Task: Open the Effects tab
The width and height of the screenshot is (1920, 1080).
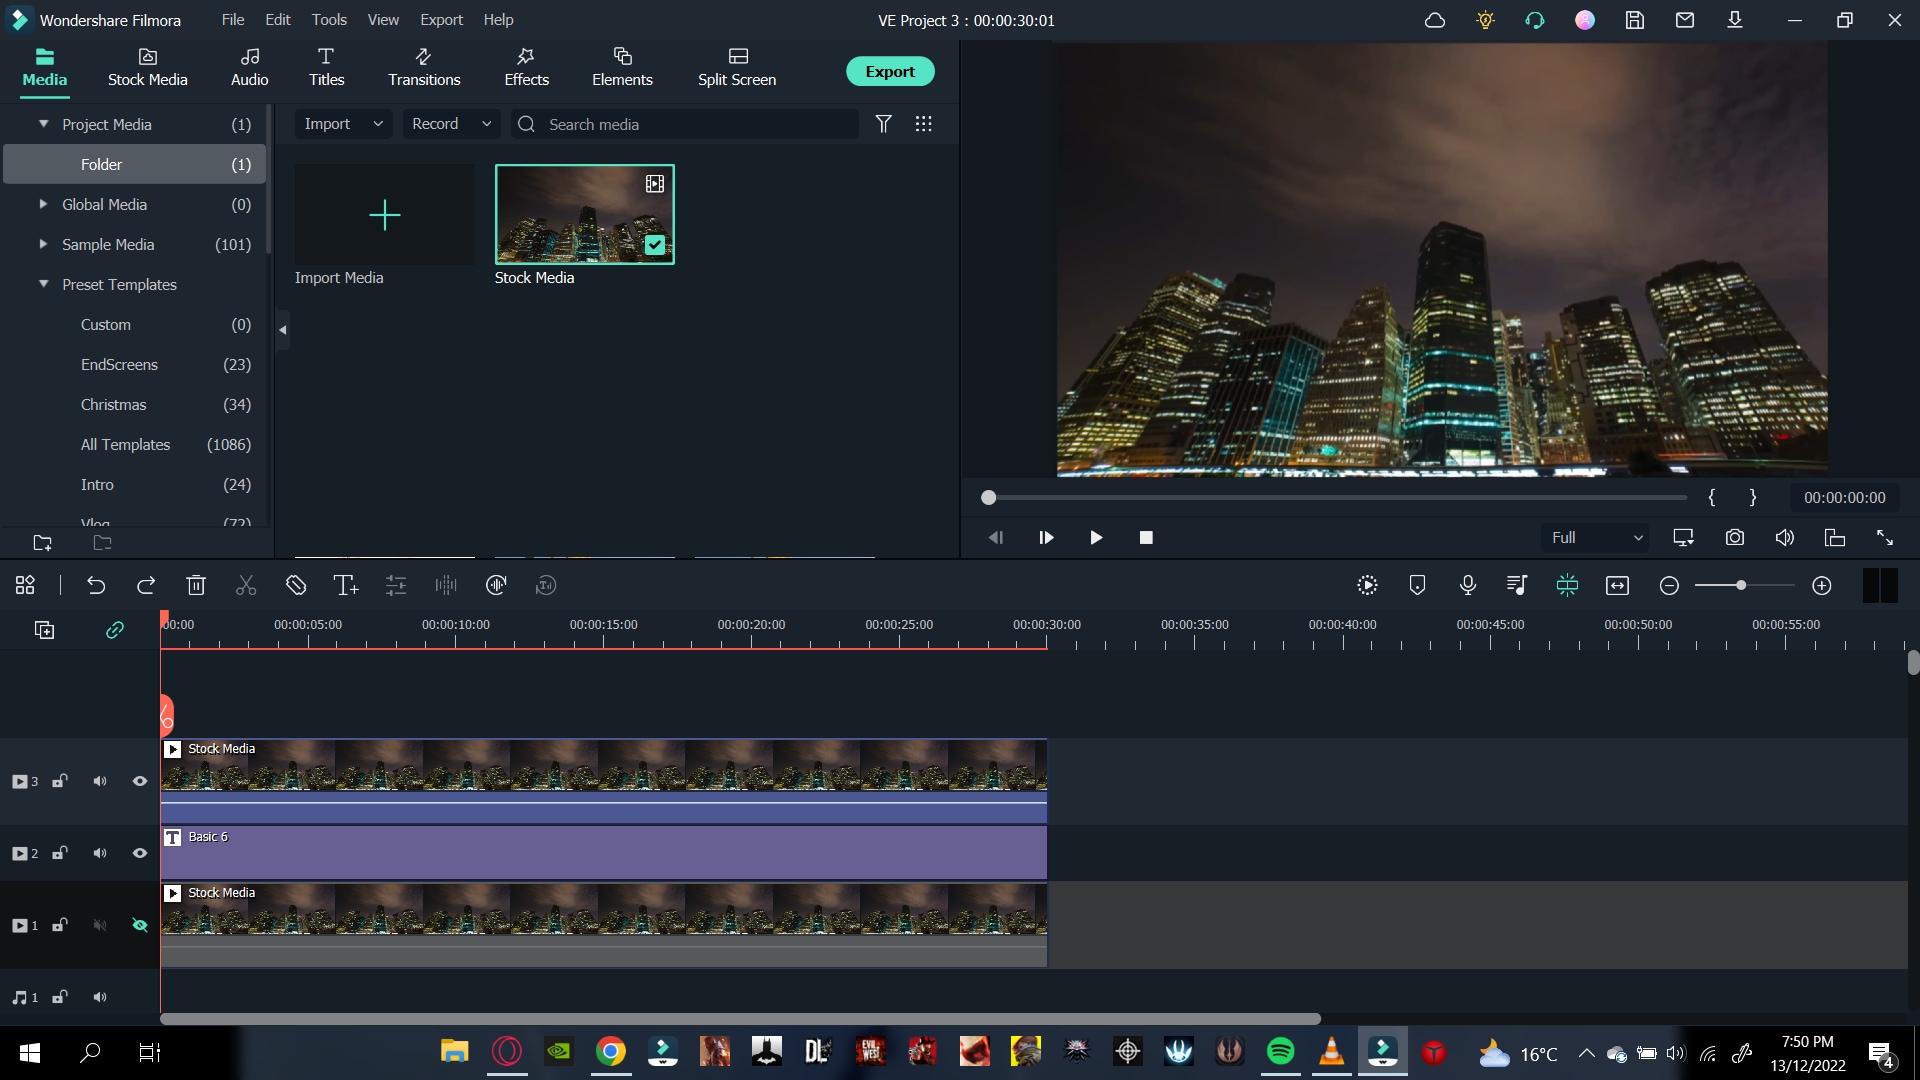Action: coord(526,66)
